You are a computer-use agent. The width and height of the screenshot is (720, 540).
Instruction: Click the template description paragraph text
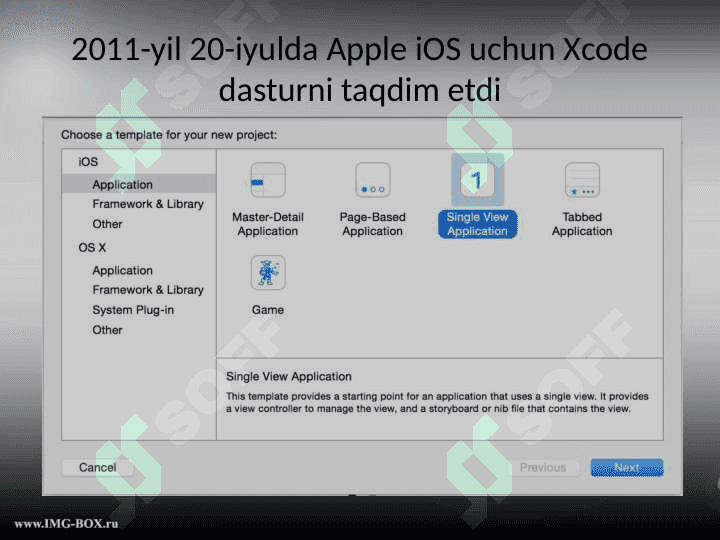[x=437, y=402]
